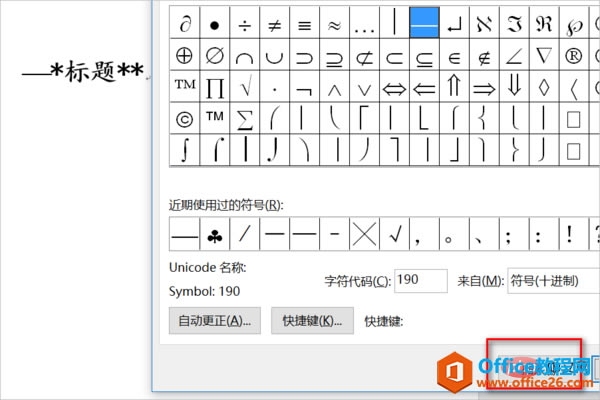Open the 快捷键(K)... shortcut key button

click(312, 320)
